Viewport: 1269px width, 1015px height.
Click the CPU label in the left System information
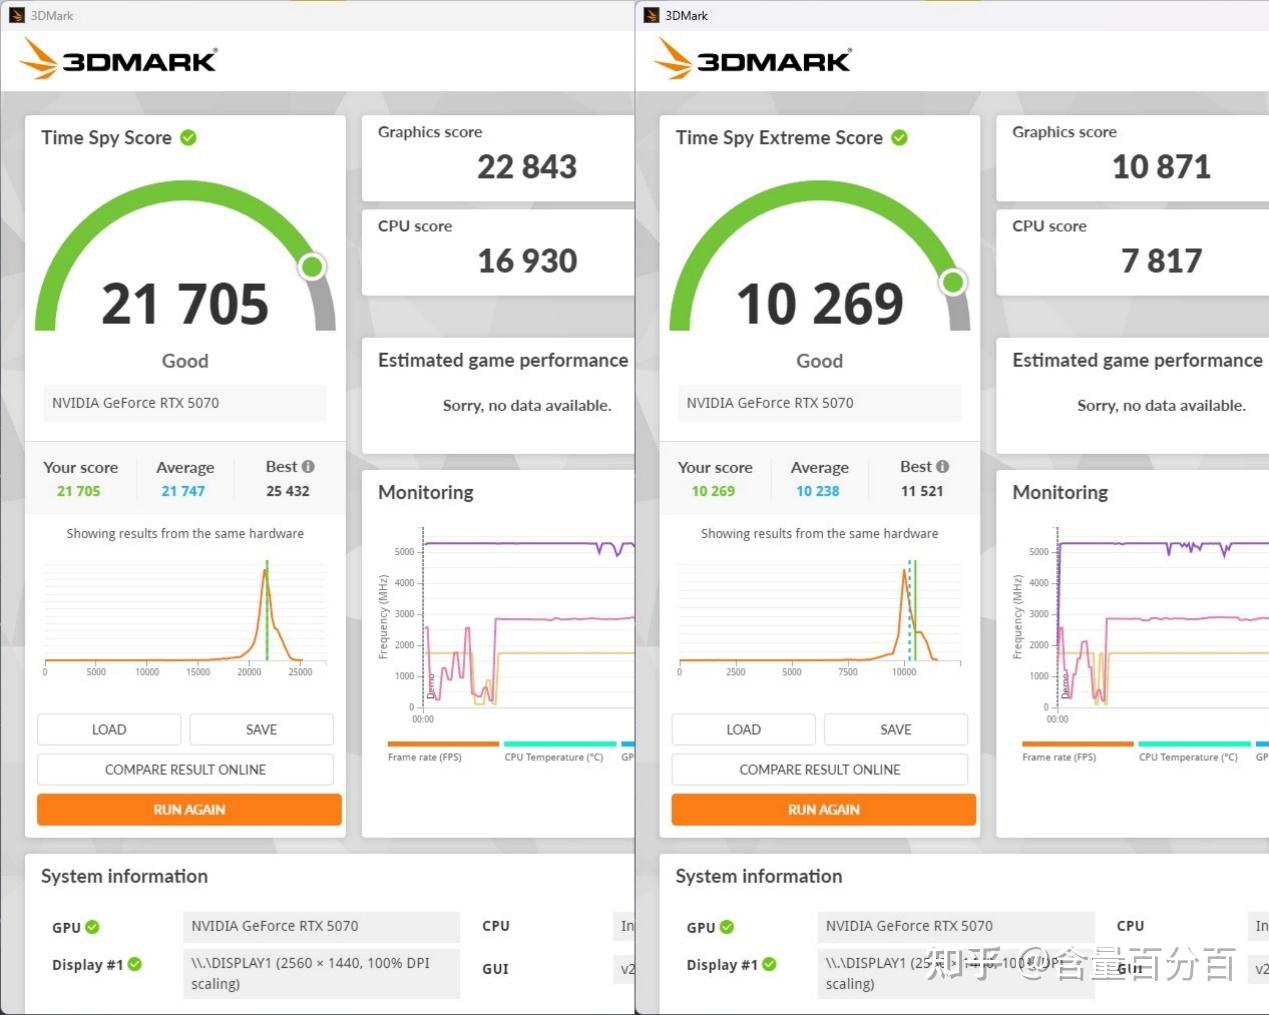(496, 926)
